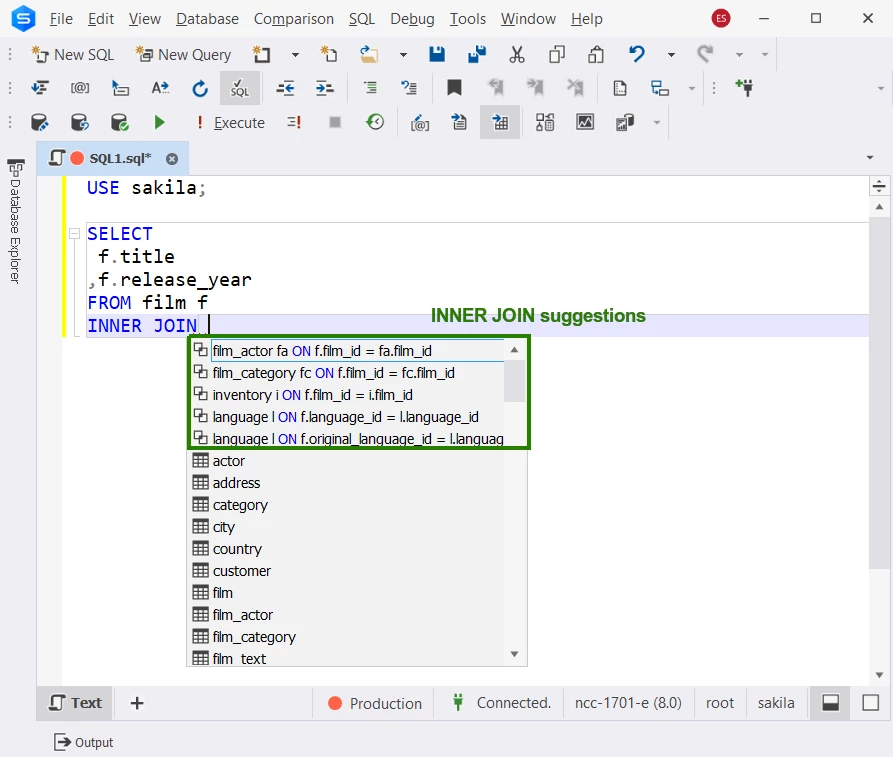
Task: Toggle the SQL mode toolbar button
Action: 240,88
